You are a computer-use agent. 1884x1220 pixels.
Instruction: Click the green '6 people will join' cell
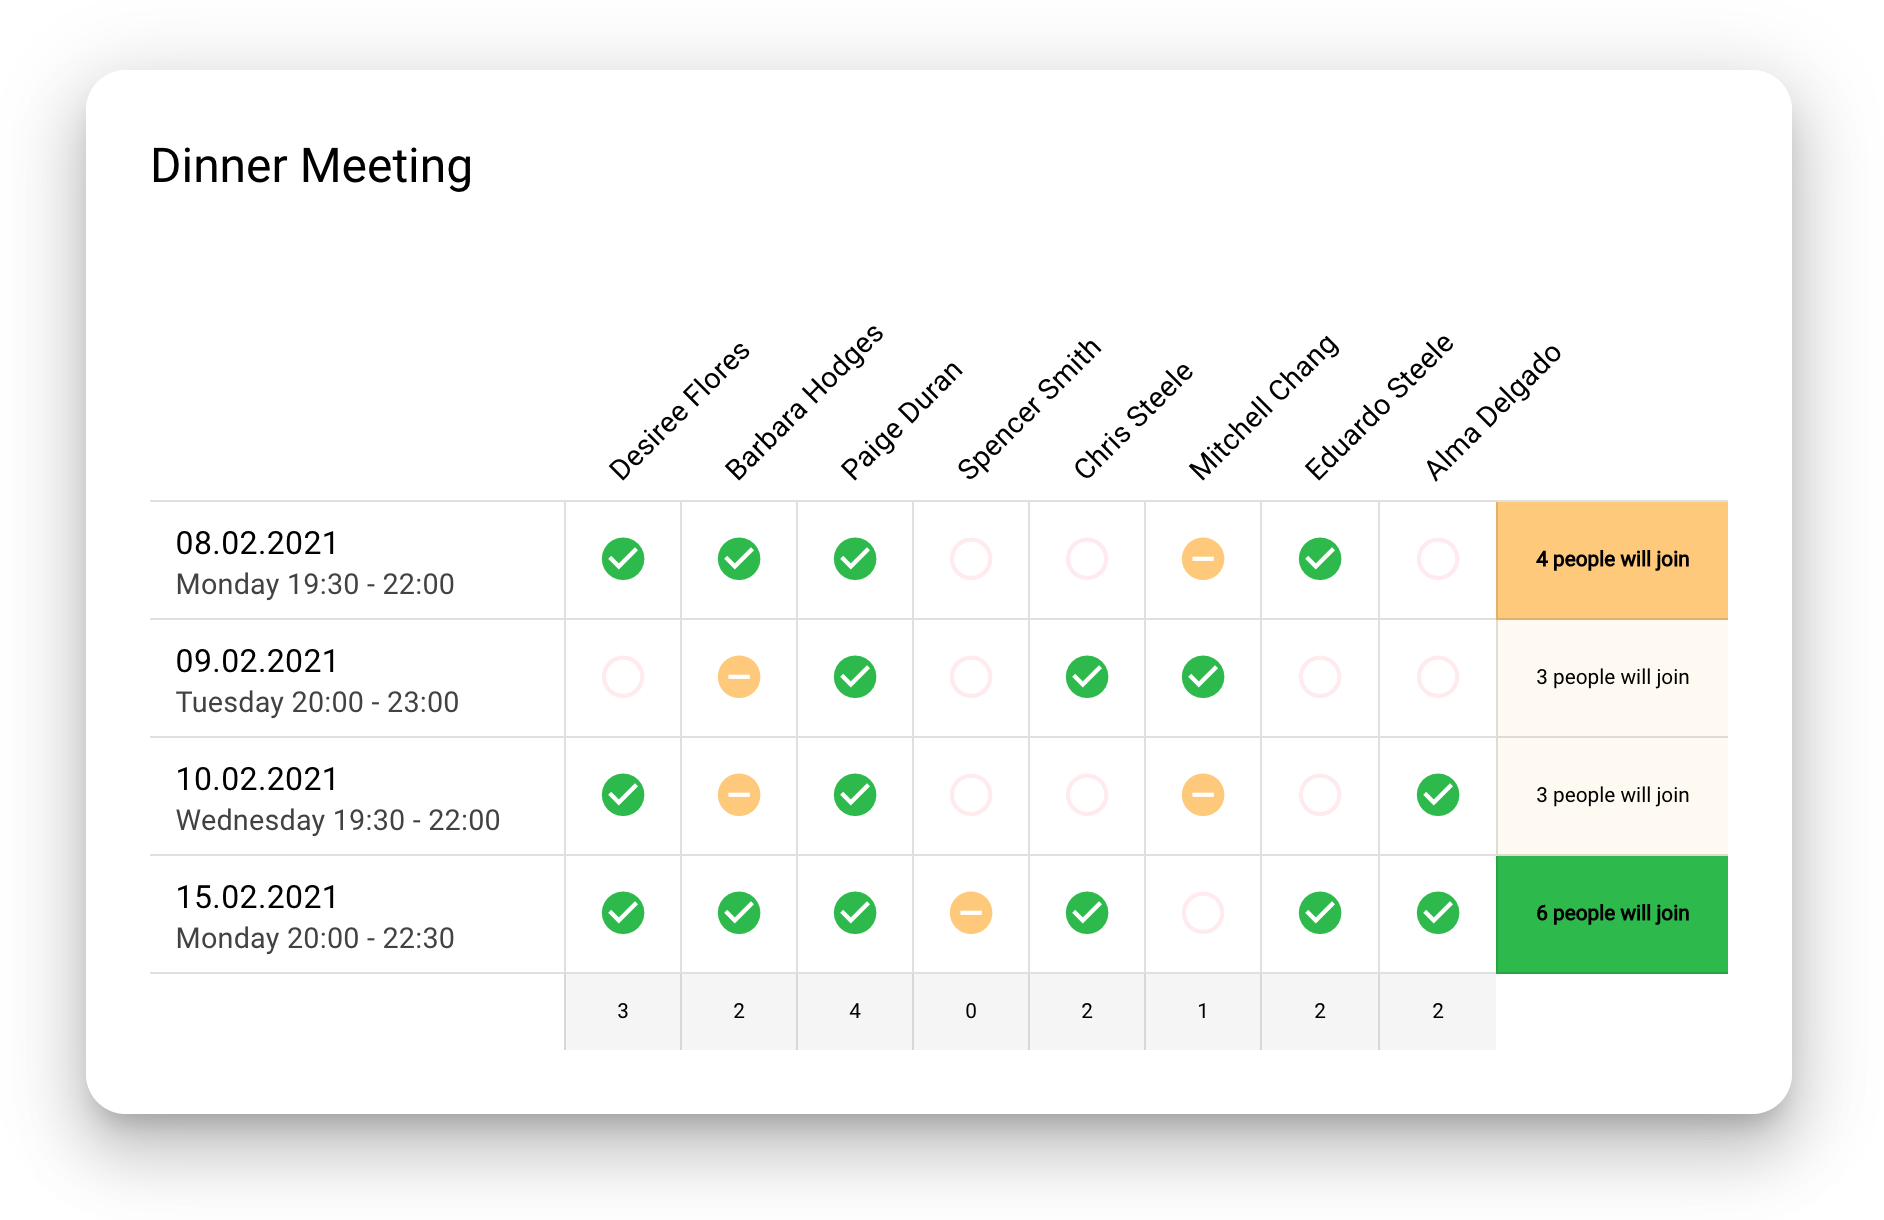click(1611, 913)
